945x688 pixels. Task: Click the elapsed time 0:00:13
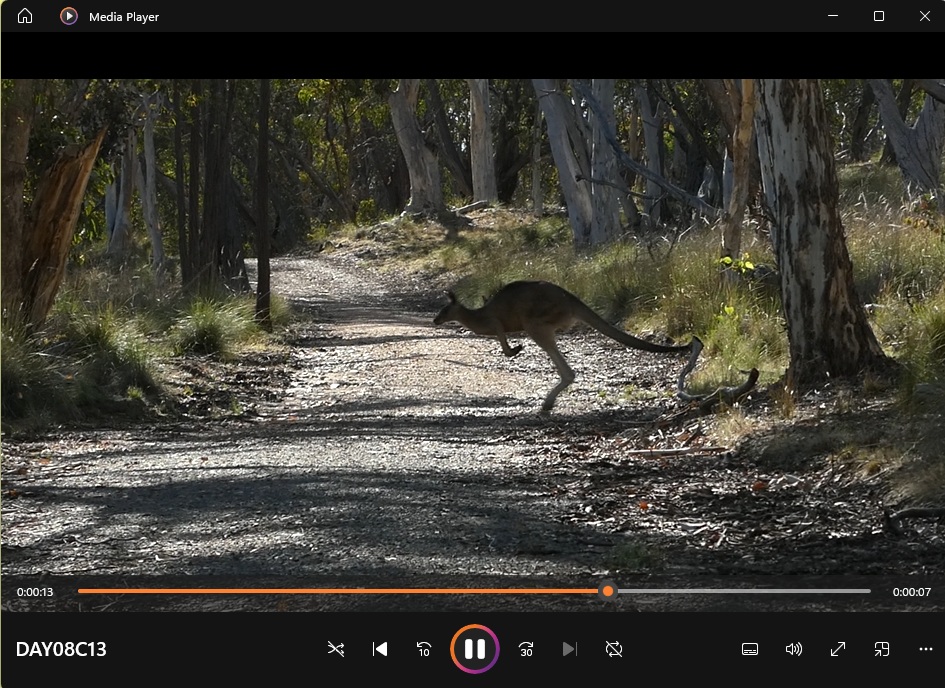tap(35, 592)
